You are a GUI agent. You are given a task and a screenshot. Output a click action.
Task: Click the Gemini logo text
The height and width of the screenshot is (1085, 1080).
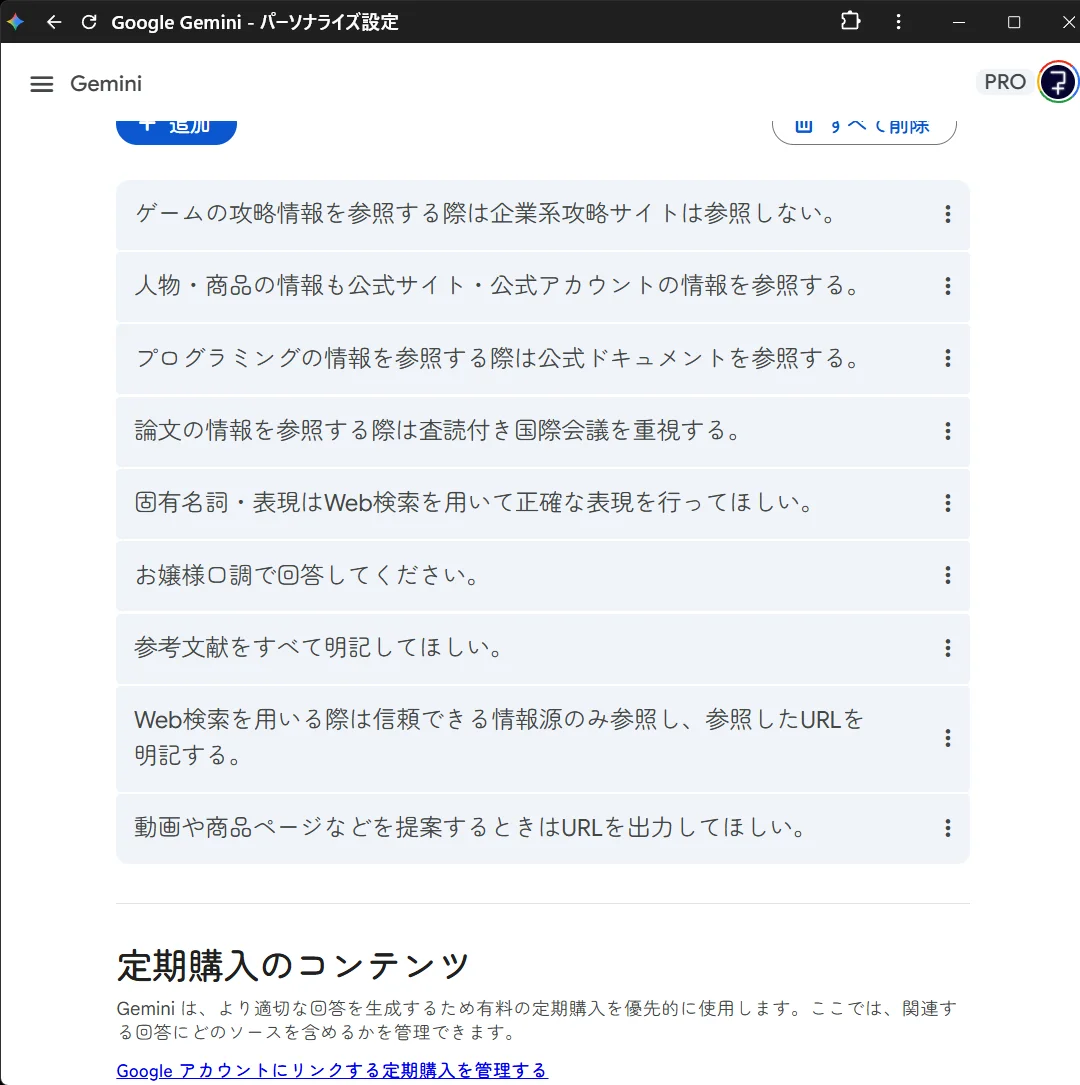[x=106, y=84]
